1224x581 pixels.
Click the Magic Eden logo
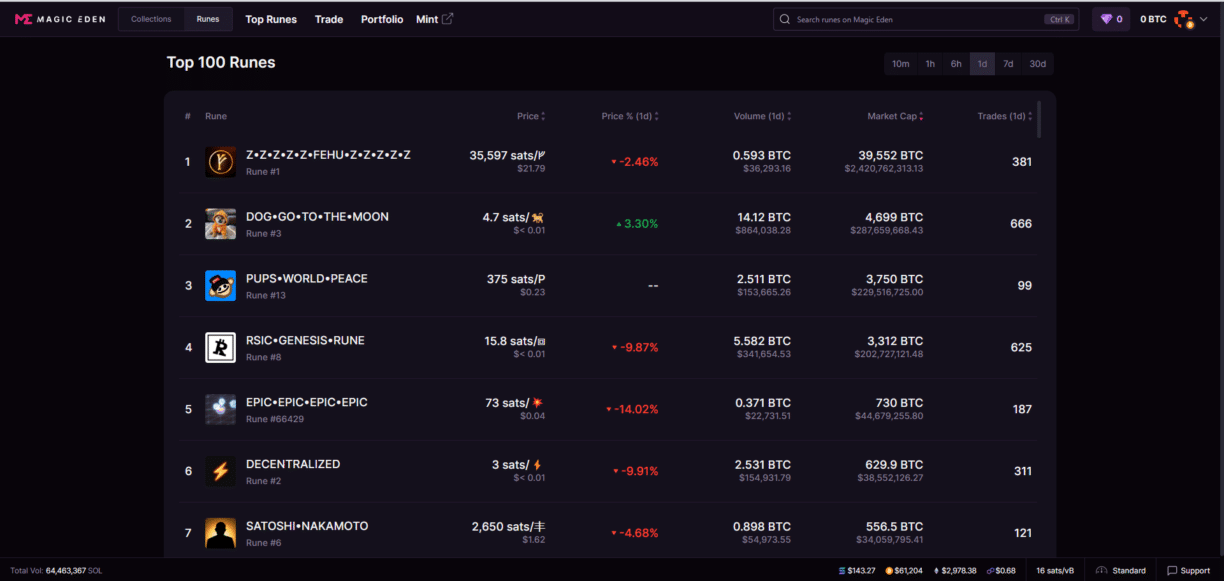59,19
